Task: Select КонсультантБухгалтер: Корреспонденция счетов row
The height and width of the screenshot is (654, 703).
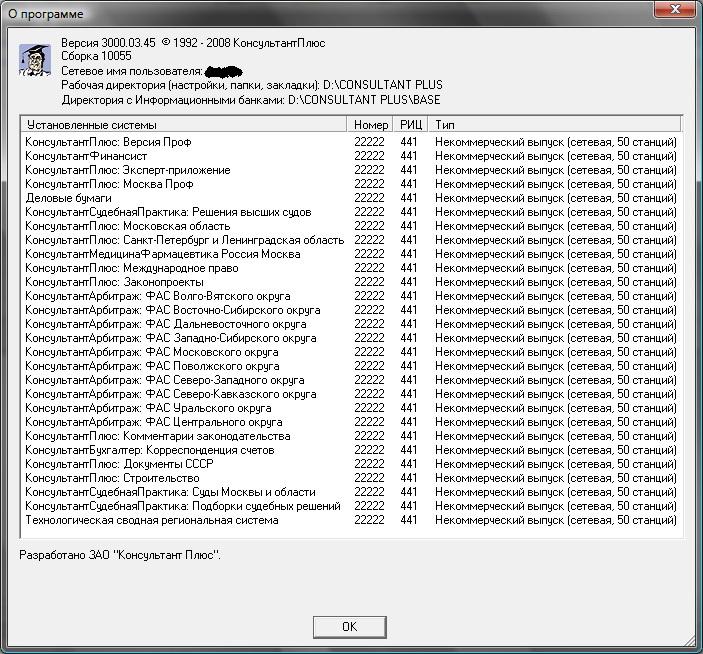Action: coord(351,450)
